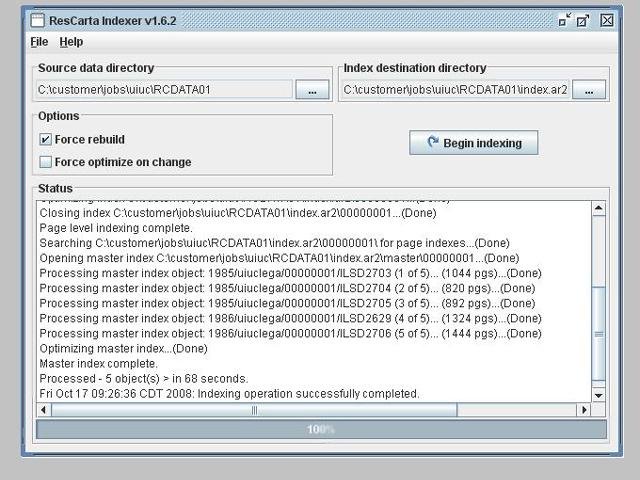Click the Status log's horizontal scrollbar thumb
This screenshot has width=640, height=480.
[255, 409]
